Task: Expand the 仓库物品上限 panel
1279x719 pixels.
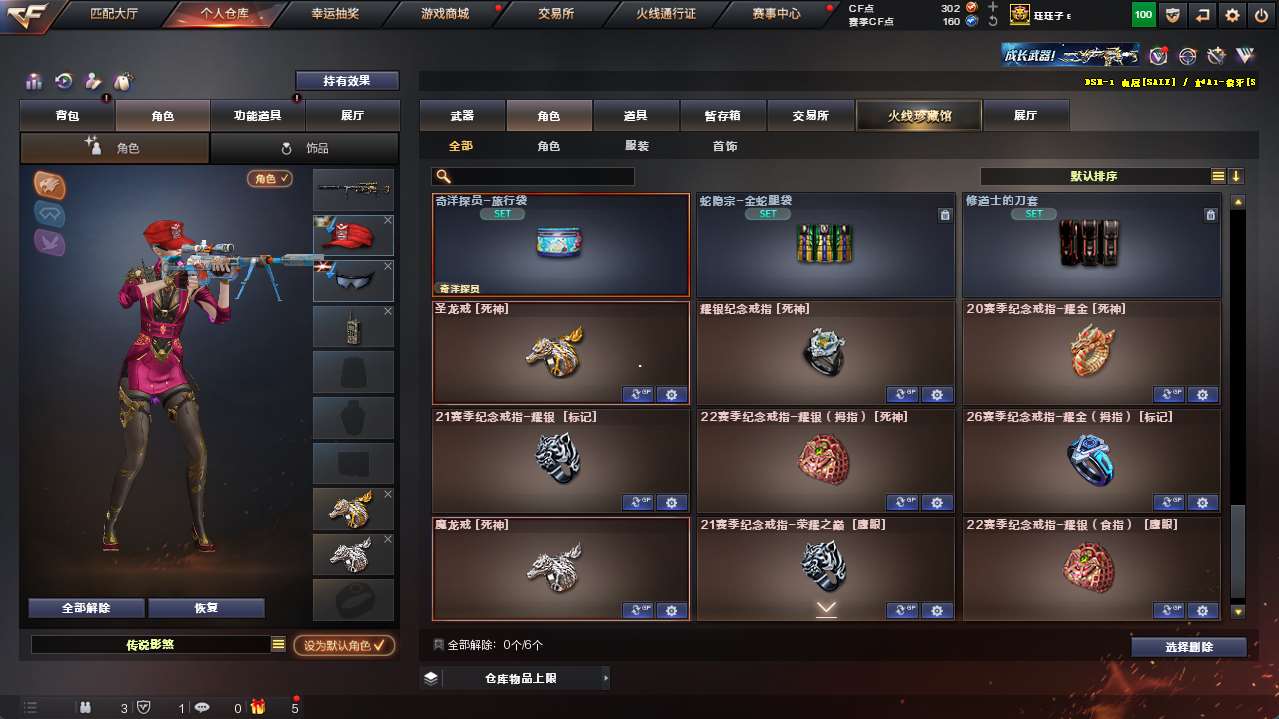Action: click(x=514, y=678)
